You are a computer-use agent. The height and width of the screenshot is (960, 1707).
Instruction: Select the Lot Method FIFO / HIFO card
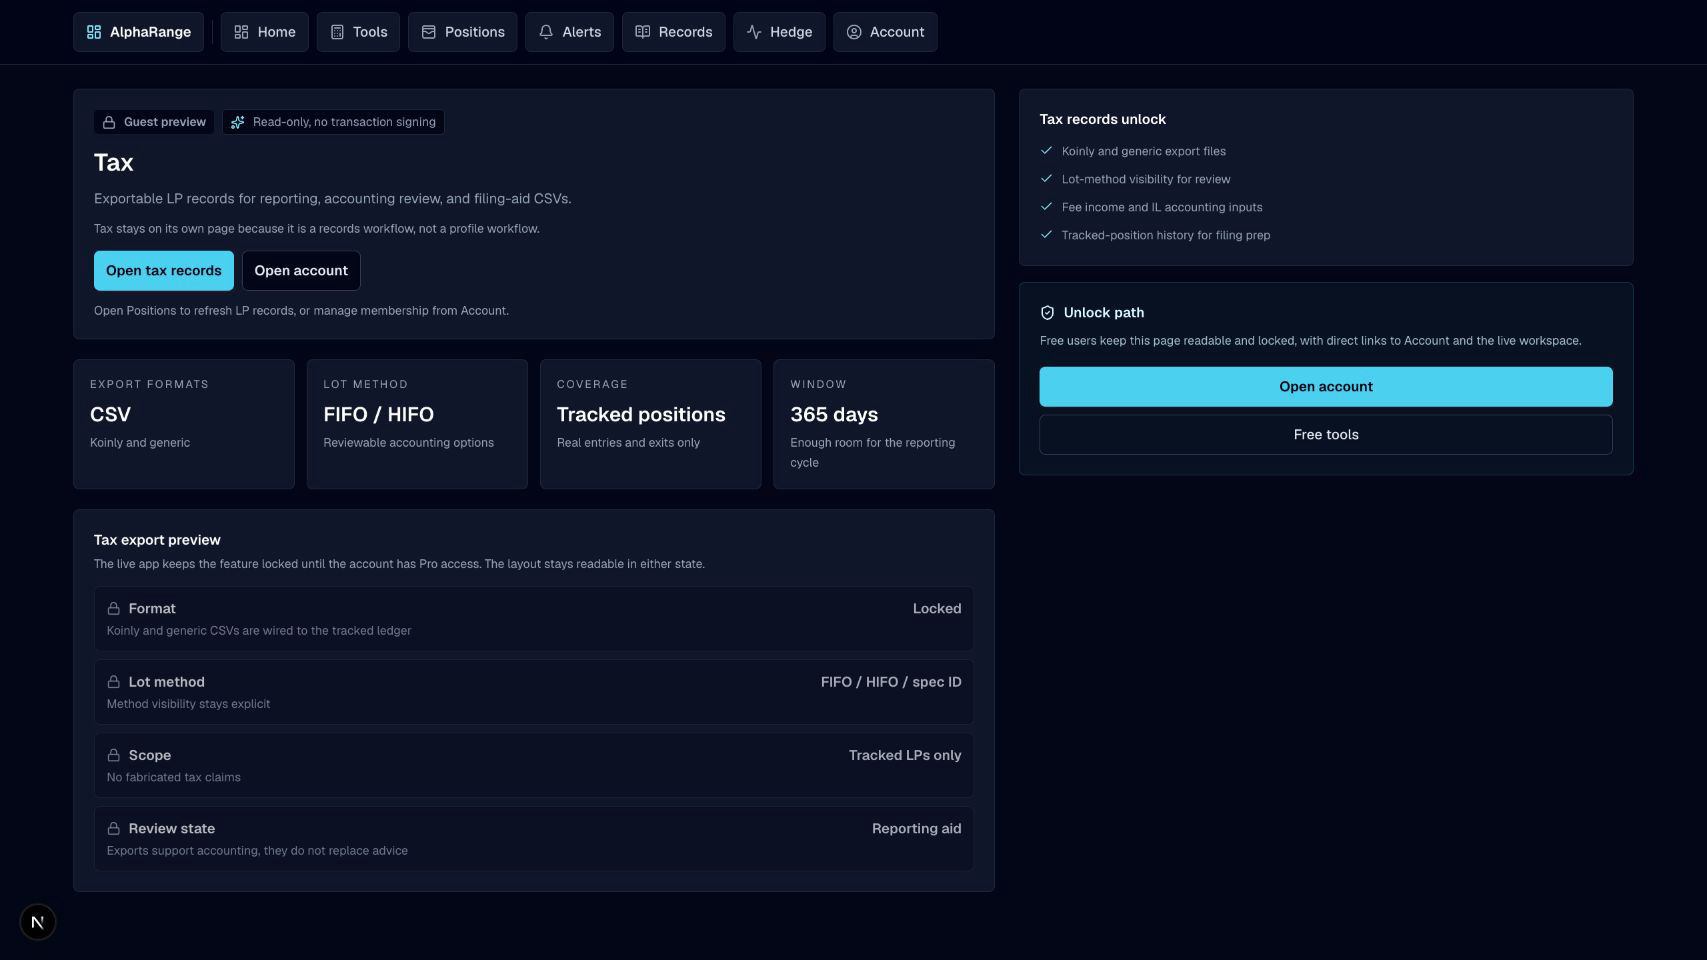pos(417,424)
